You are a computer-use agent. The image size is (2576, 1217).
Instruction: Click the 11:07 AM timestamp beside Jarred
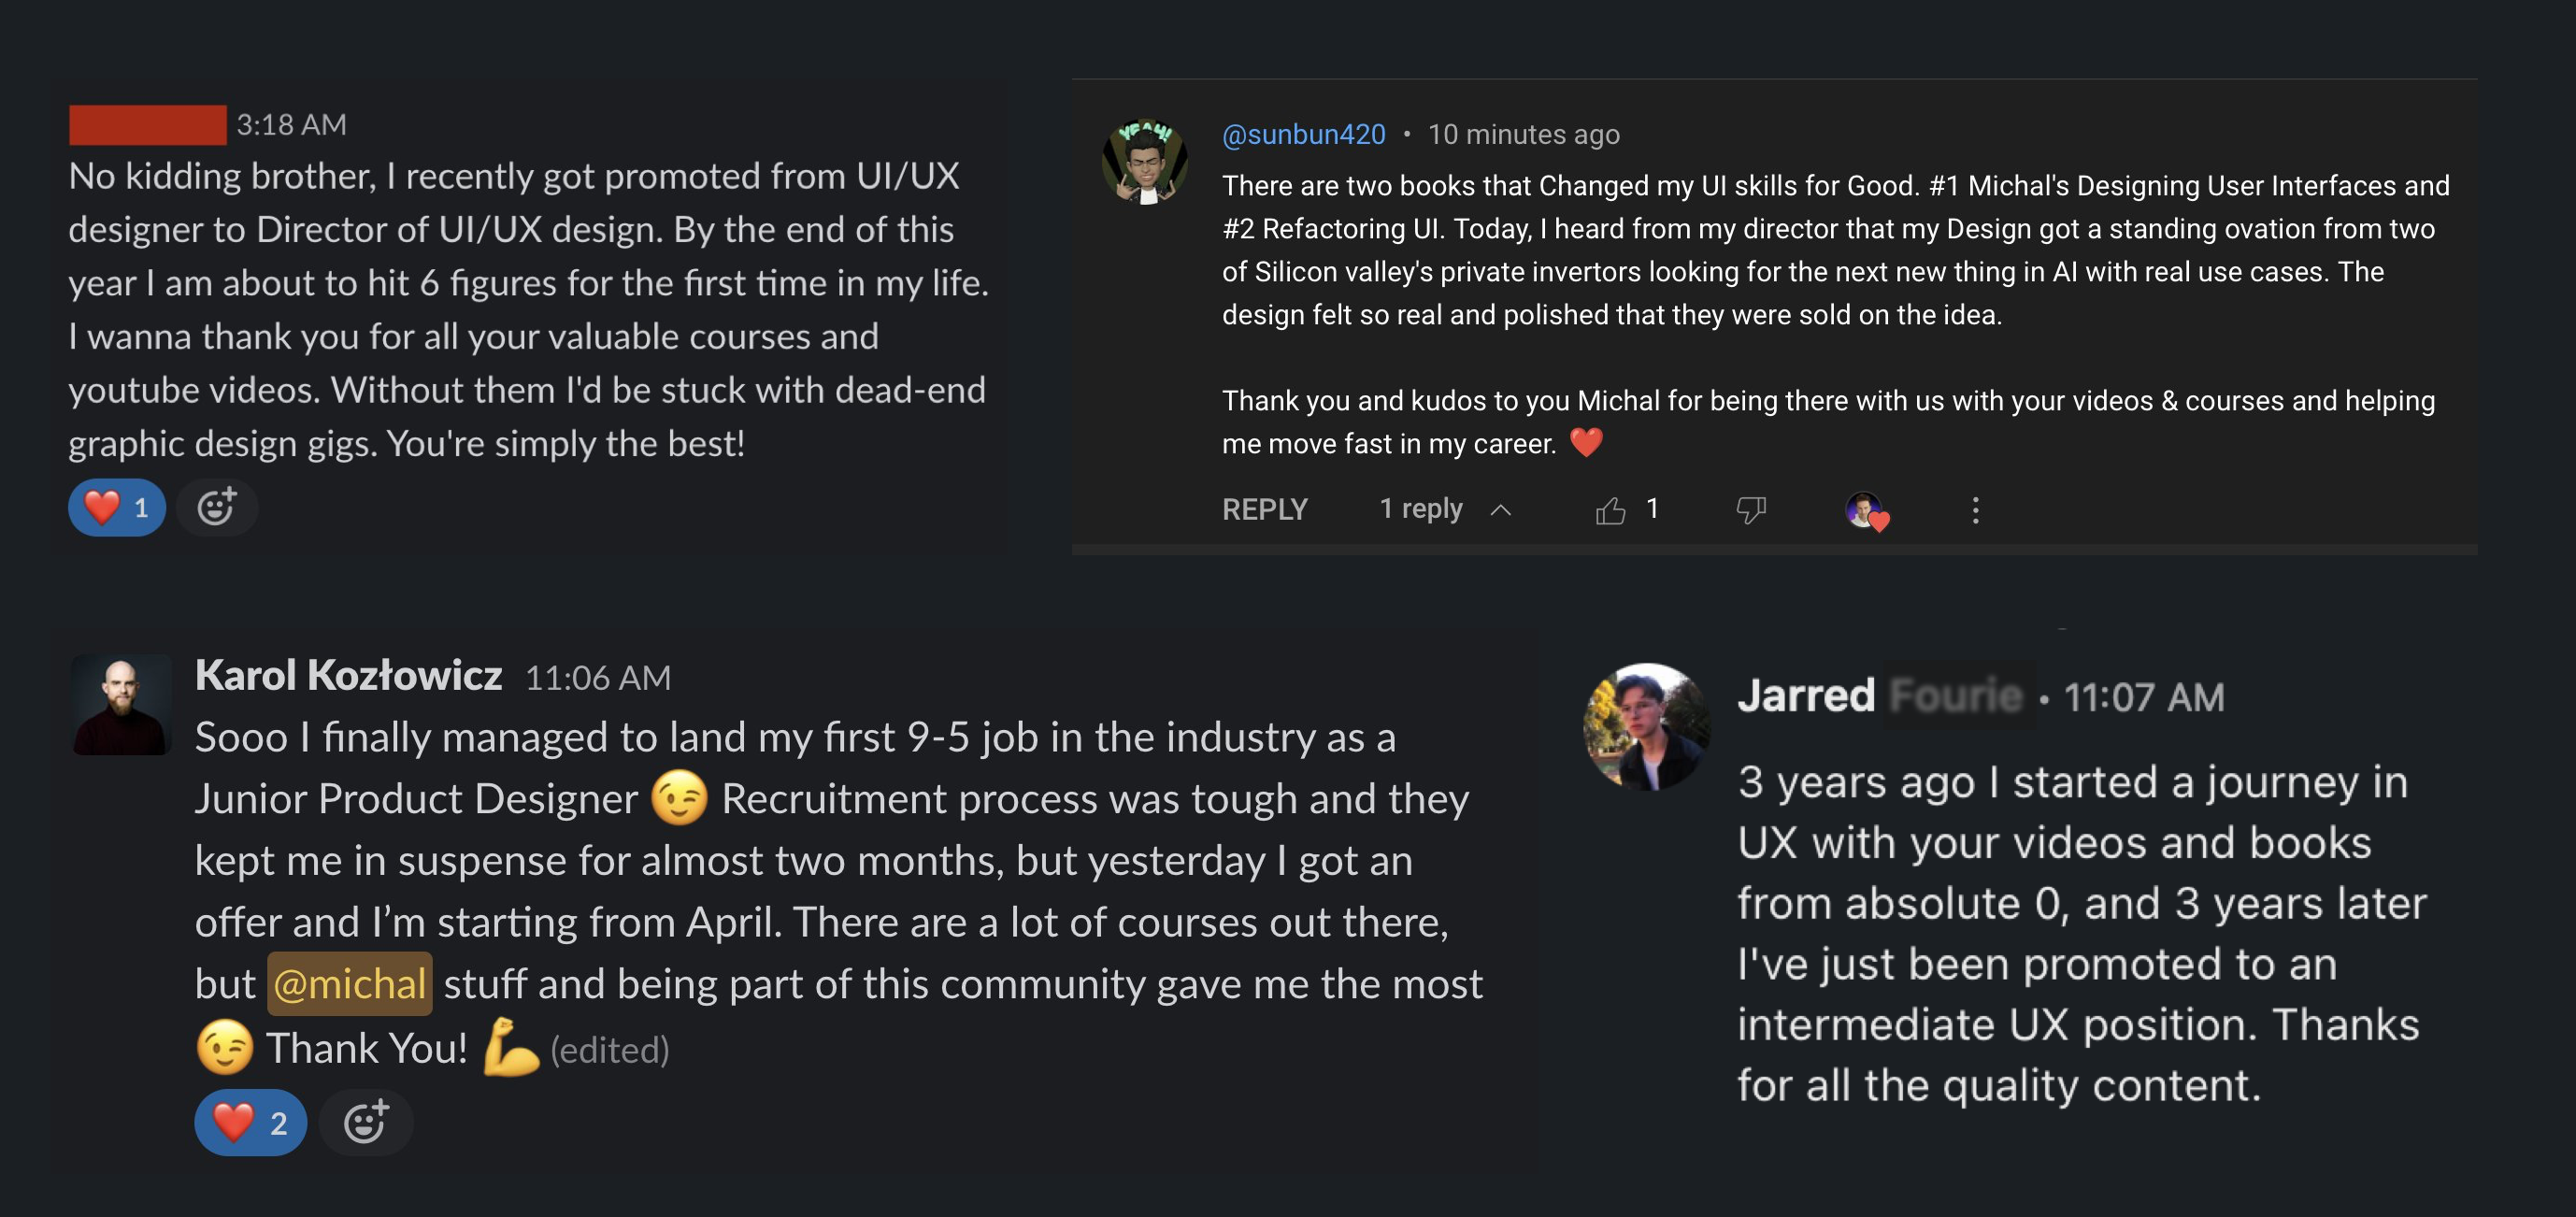point(2144,697)
